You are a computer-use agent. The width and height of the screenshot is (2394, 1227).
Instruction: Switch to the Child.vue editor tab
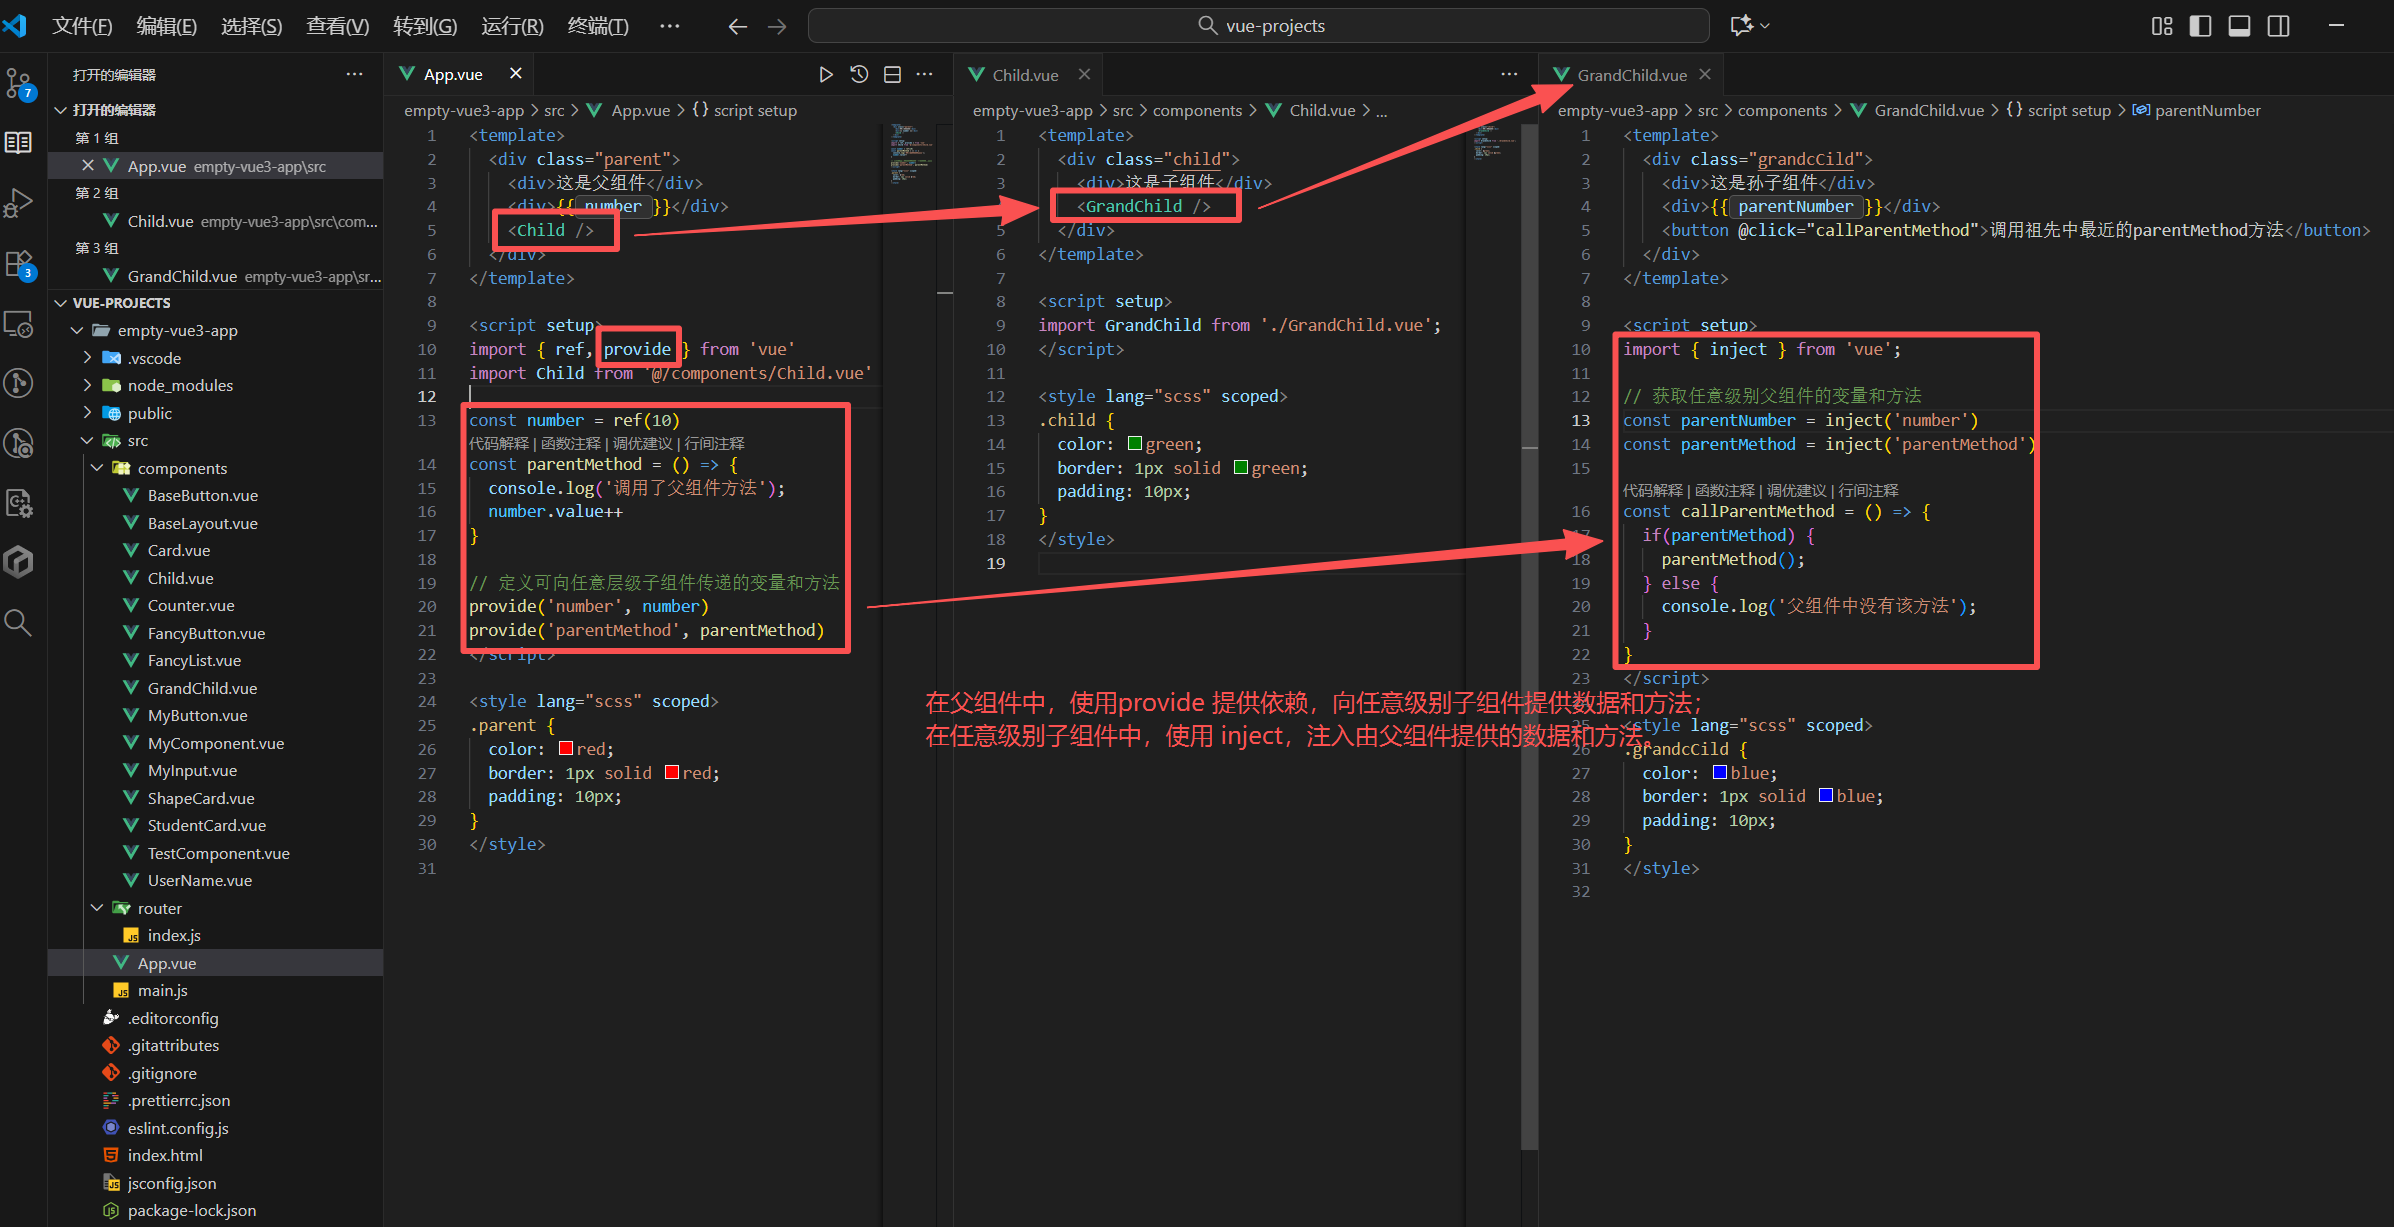[x=1025, y=75]
